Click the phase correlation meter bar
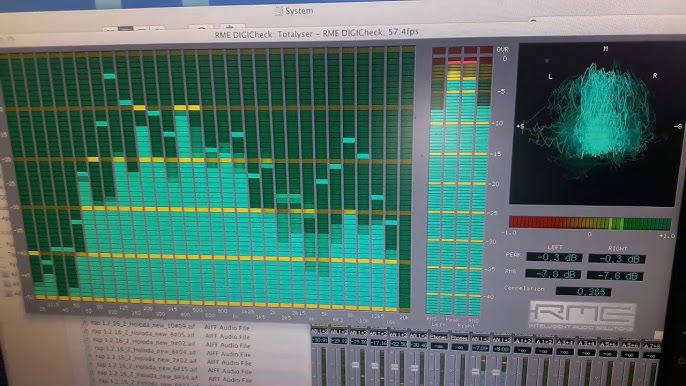Image resolution: width=686 pixels, height=386 pixels. tap(590, 223)
